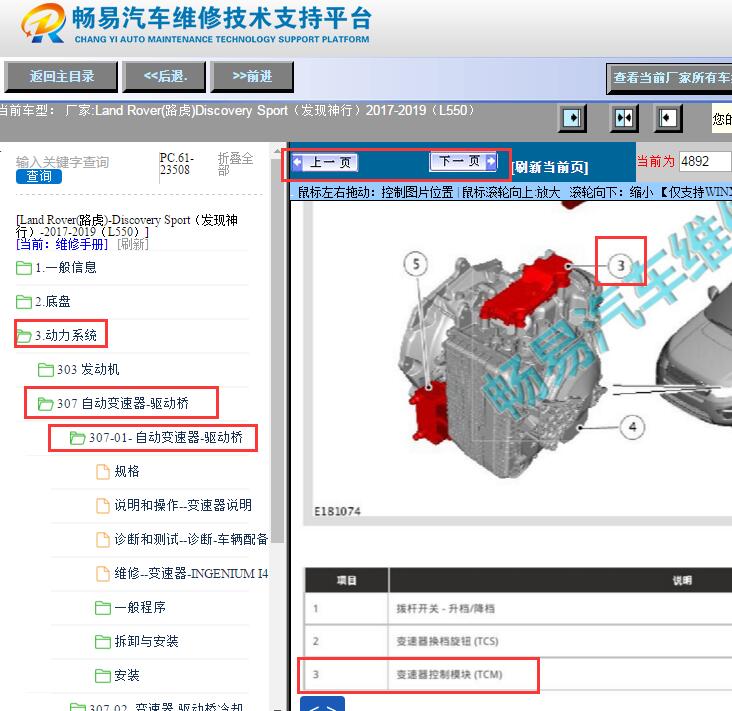Click folder icon beside 一般程序
Image resolution: width=732 pixels, height=711 pixels.
pyautogui.click(x=103, y=608)
